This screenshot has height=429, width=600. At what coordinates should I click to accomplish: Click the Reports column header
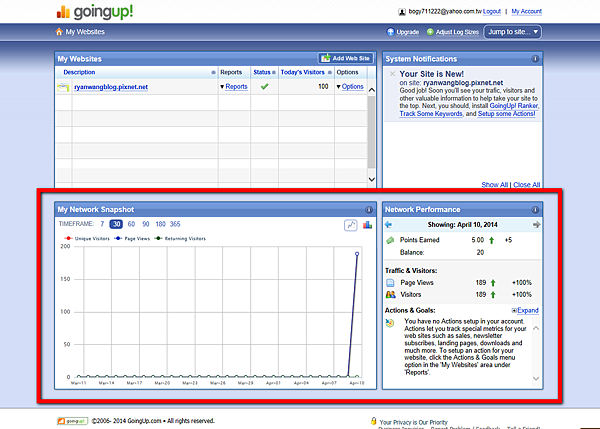(231, 72)
